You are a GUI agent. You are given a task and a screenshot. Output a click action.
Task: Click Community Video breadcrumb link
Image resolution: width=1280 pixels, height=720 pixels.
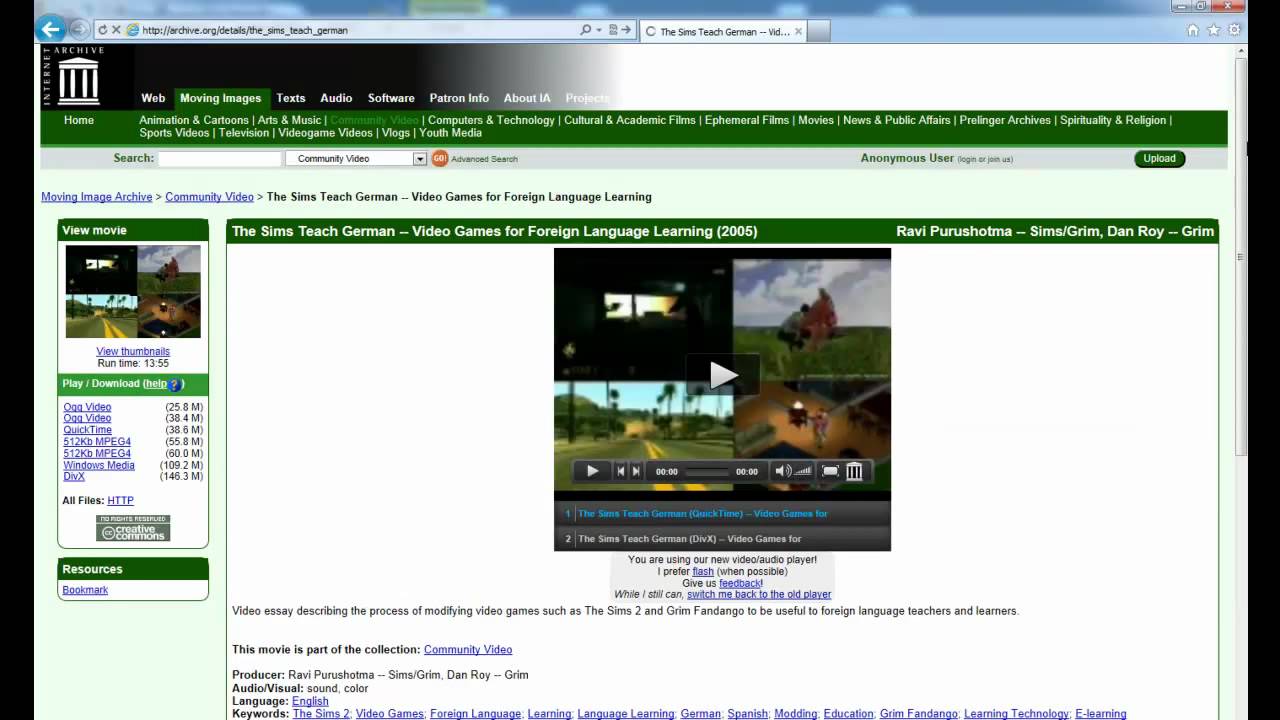[209, 197]
